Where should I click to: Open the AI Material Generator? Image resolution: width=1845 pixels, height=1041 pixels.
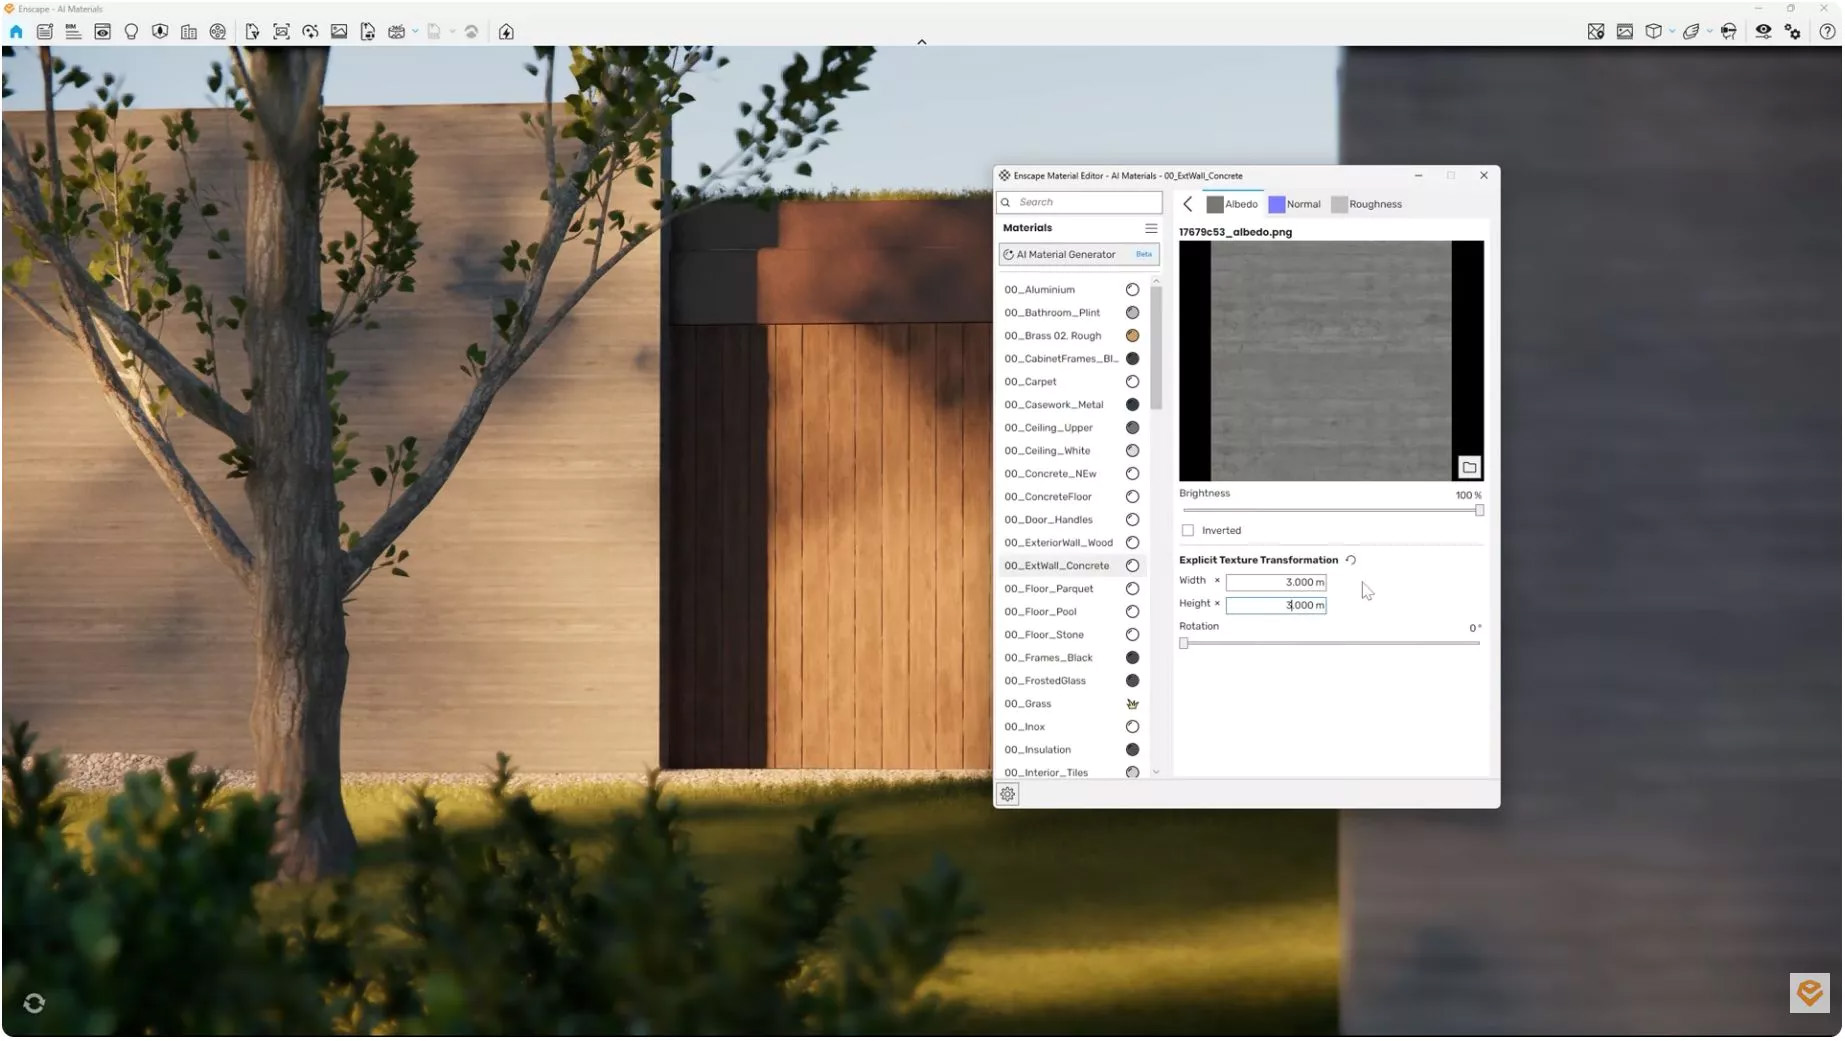click(x=1079, y=255)
